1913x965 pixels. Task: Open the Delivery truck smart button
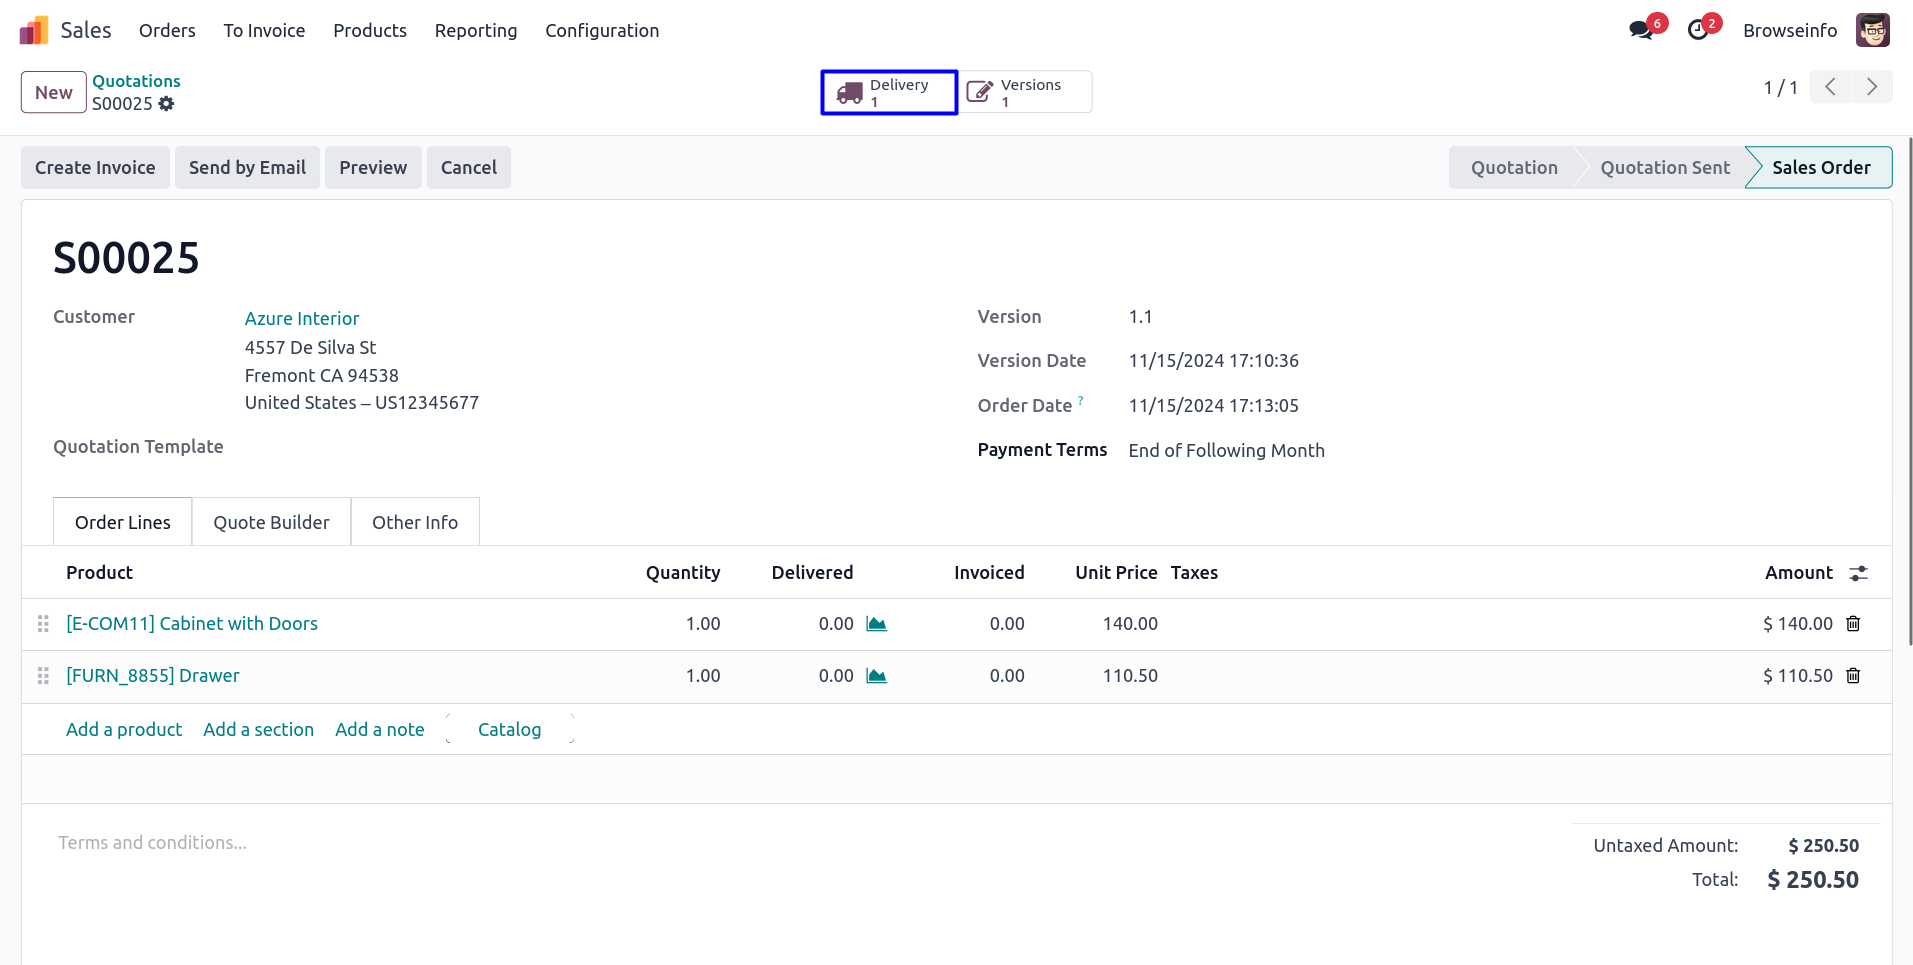click(888, 93)
